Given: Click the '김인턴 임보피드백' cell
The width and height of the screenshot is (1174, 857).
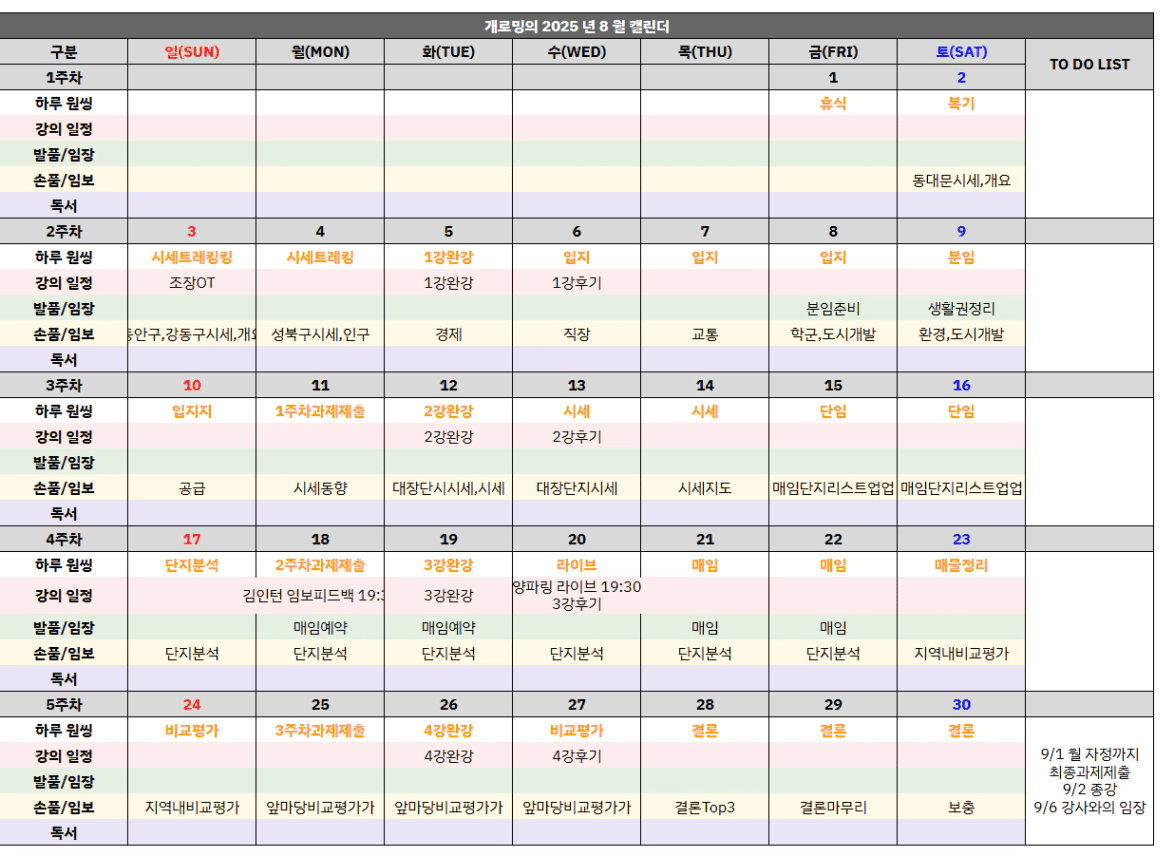Looking at the screenshot, I should [x=320, y=596].
